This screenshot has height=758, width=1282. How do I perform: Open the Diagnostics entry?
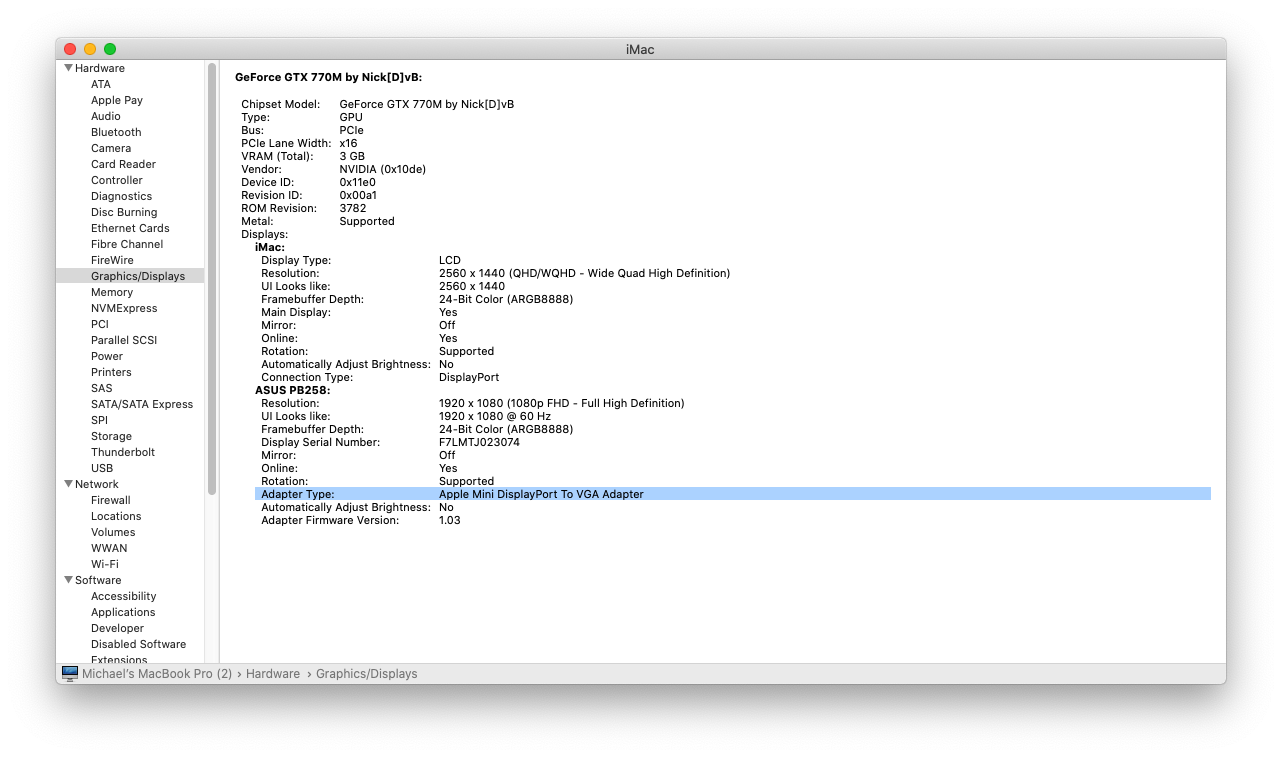122,196
